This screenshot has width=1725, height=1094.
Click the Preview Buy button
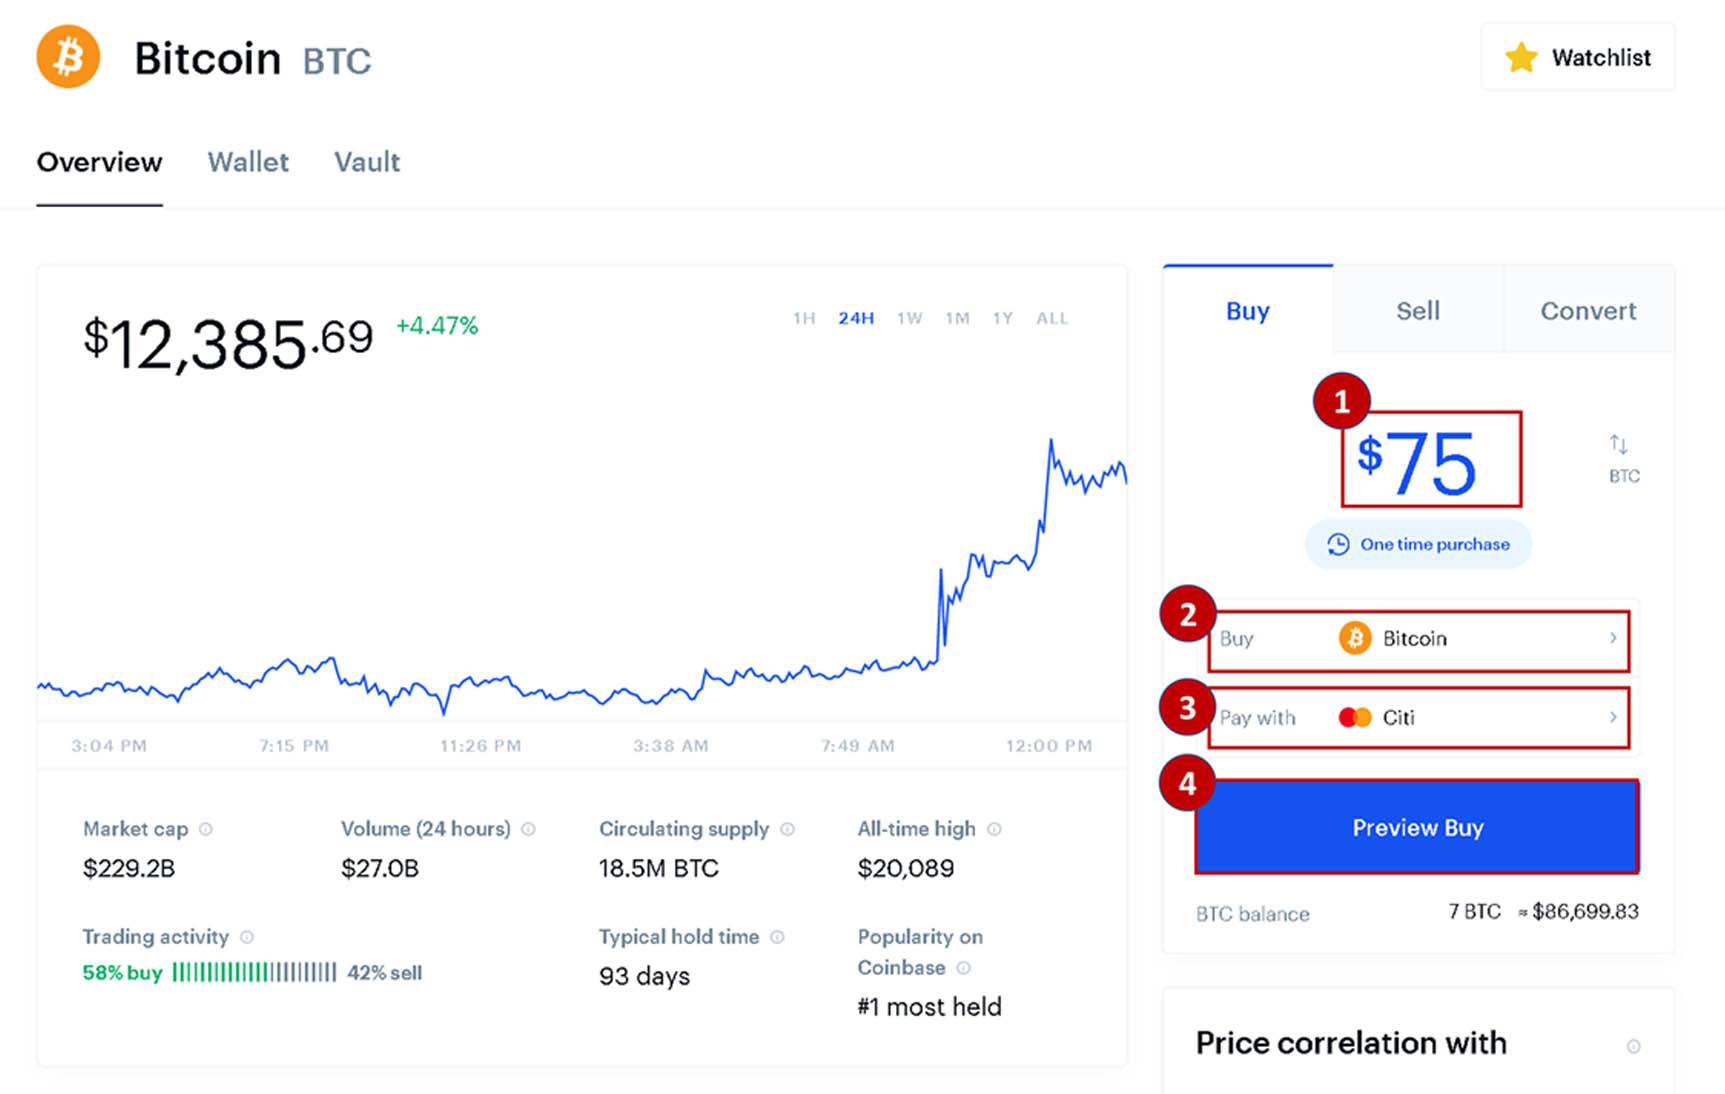tap(1418, 828)
